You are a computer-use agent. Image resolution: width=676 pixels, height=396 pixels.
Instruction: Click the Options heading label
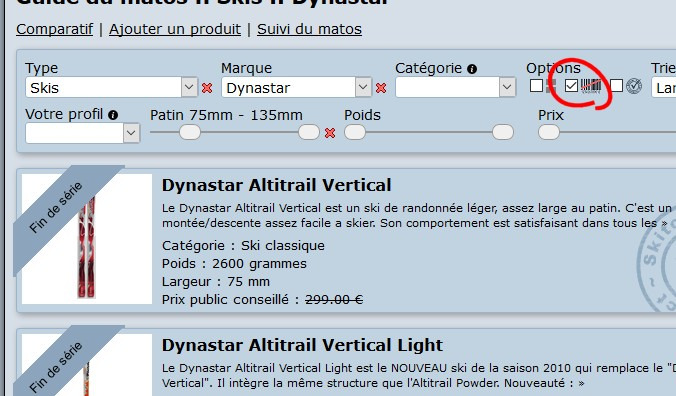point(553,69)
